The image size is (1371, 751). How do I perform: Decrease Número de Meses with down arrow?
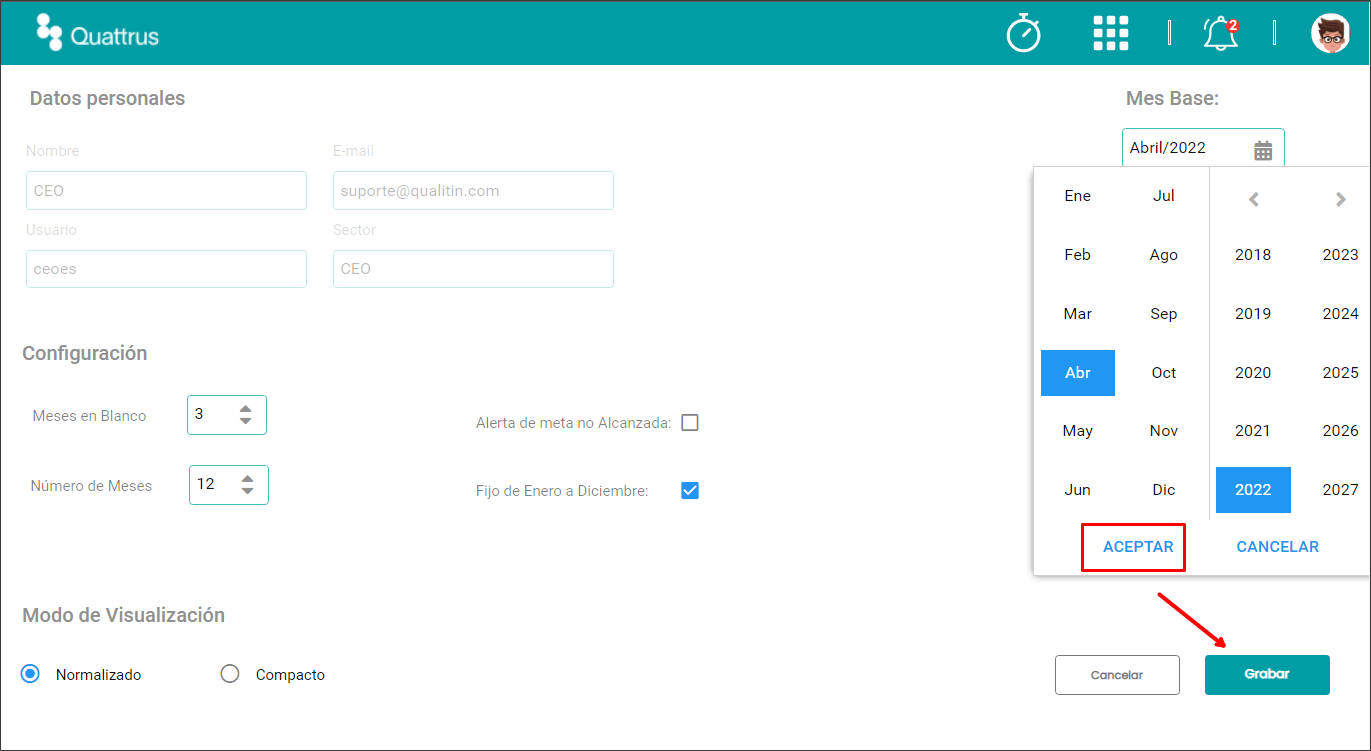(248, 491)
